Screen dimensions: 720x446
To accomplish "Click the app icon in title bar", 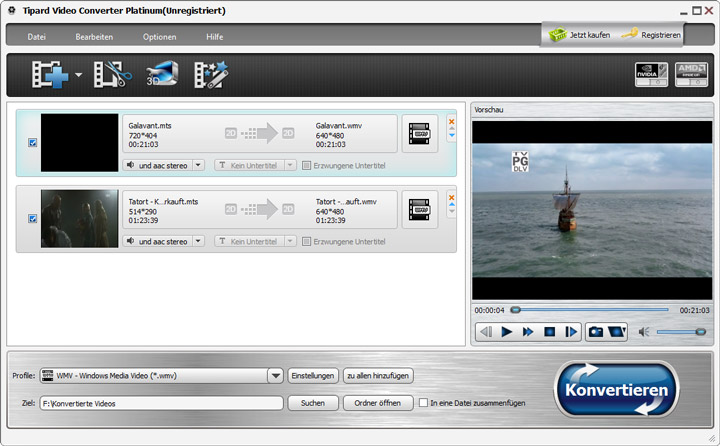I will tap(12, 10).
